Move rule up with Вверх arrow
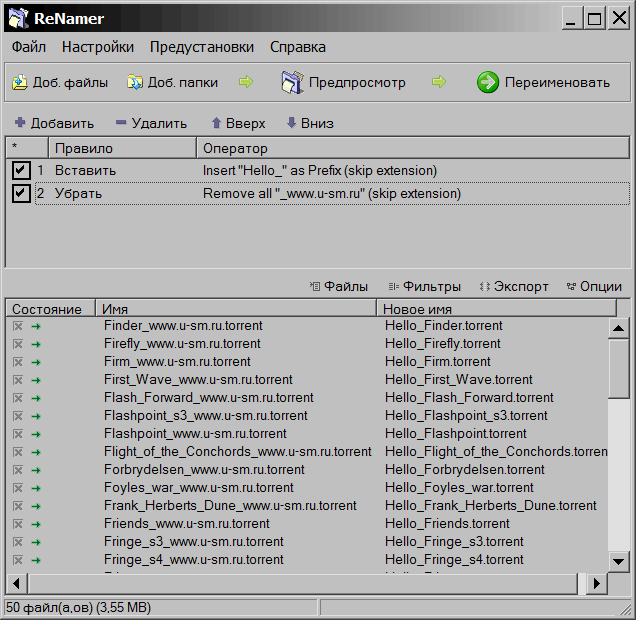 point(216,123)
